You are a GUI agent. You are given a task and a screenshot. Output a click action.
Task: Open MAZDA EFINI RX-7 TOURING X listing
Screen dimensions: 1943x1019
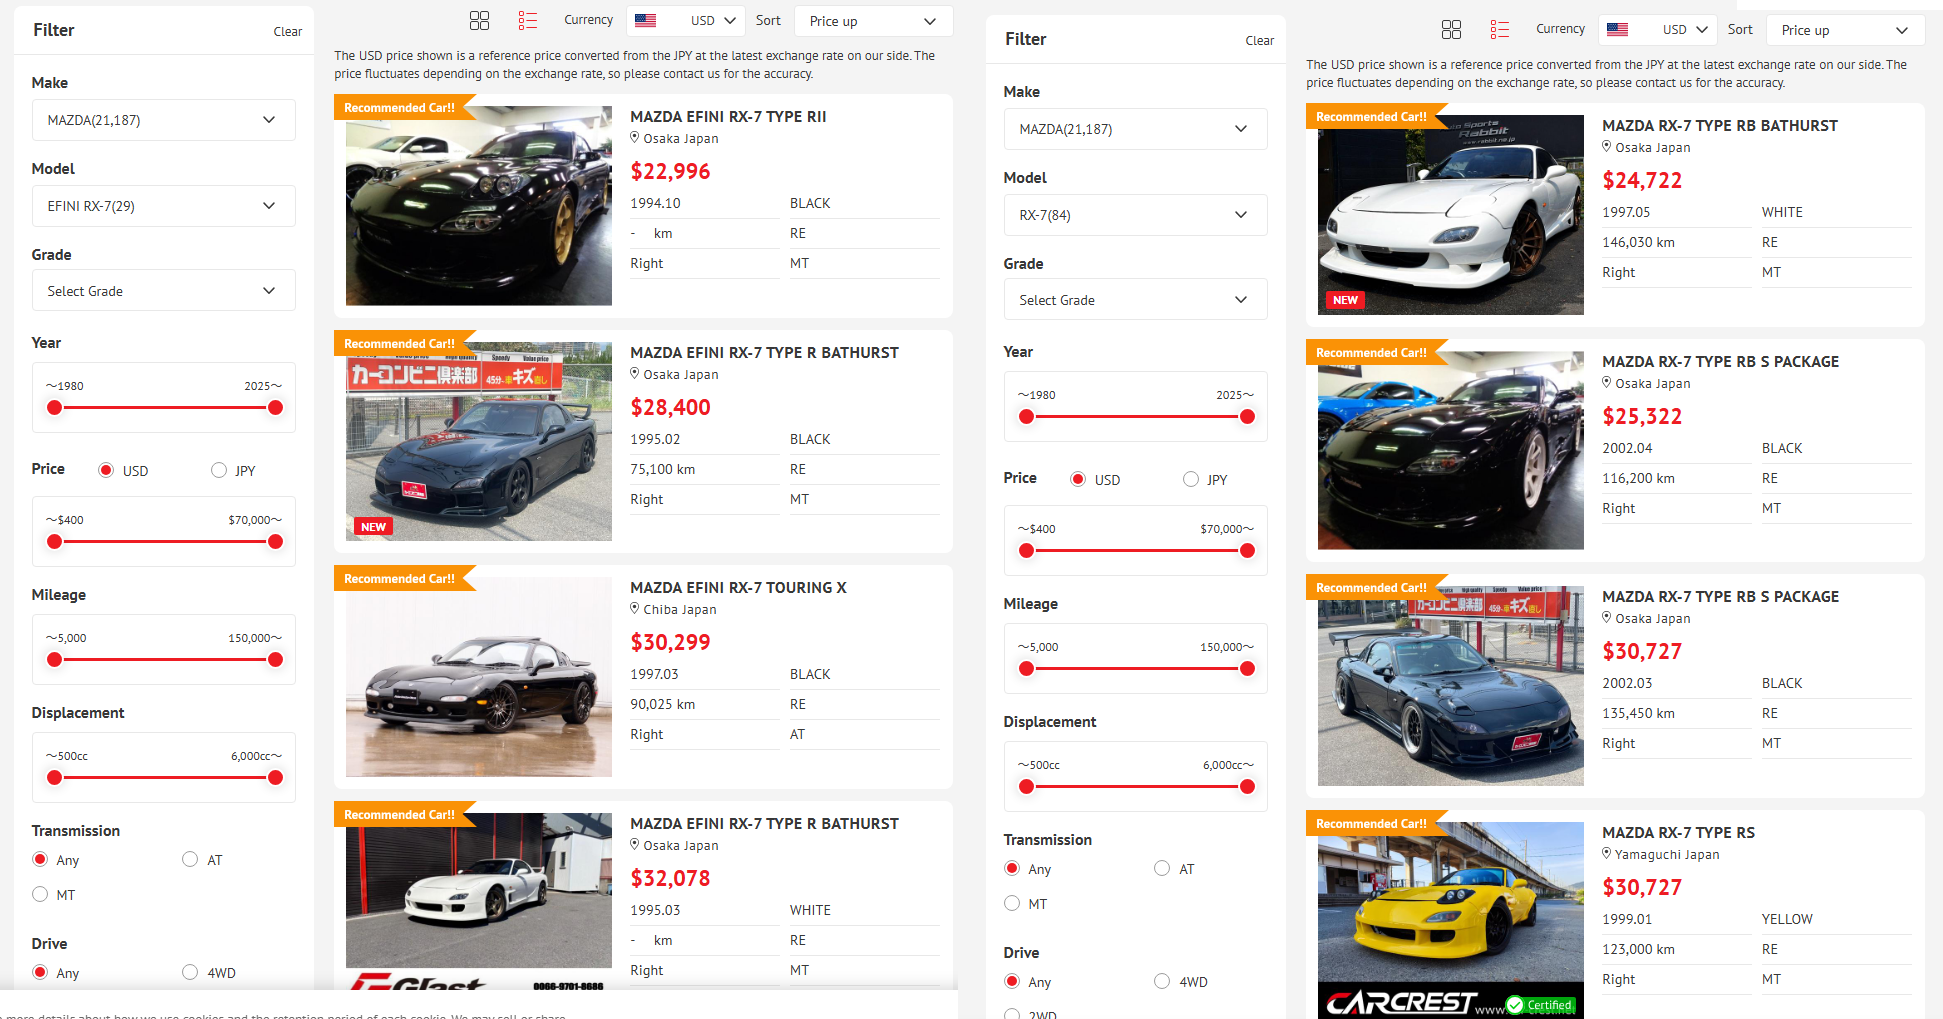point(738,587)
